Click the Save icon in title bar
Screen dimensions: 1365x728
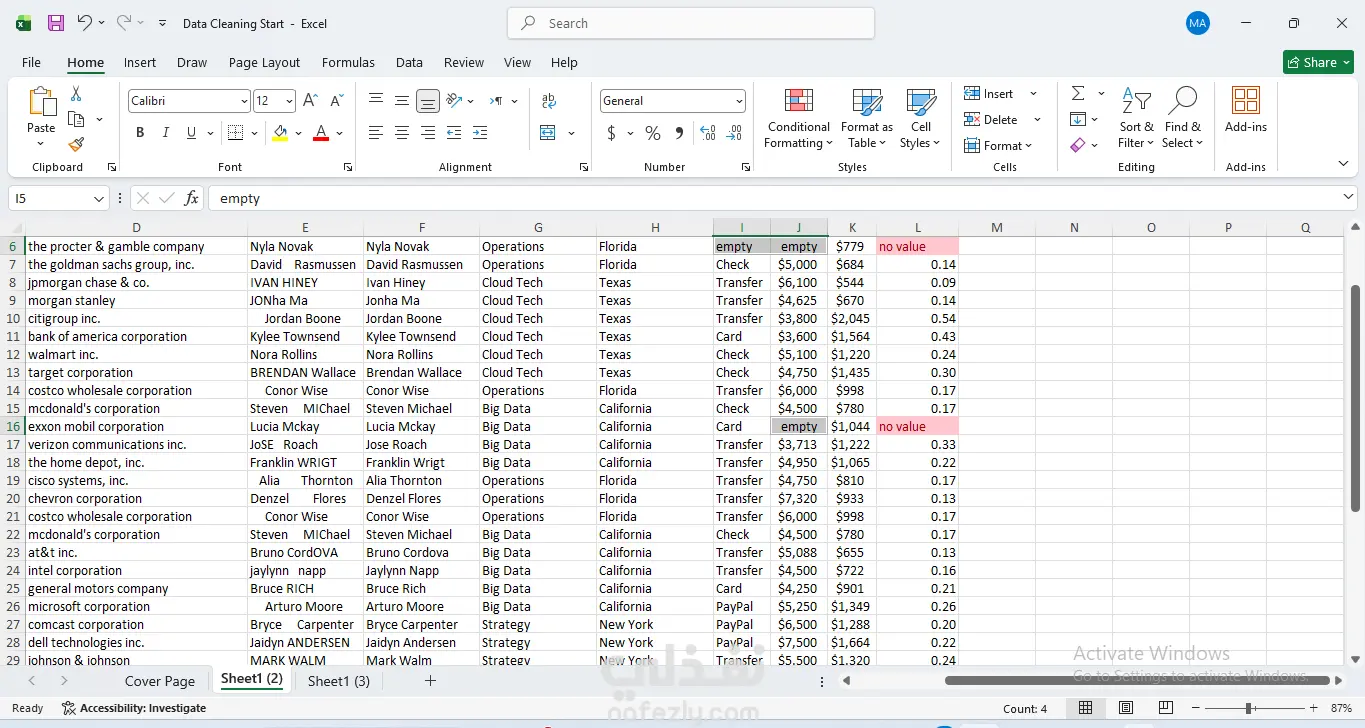(56, 23)
